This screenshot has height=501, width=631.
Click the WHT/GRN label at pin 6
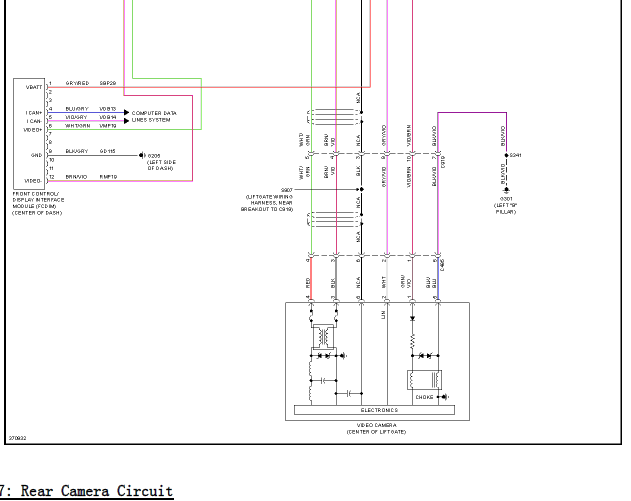(78, 126)
